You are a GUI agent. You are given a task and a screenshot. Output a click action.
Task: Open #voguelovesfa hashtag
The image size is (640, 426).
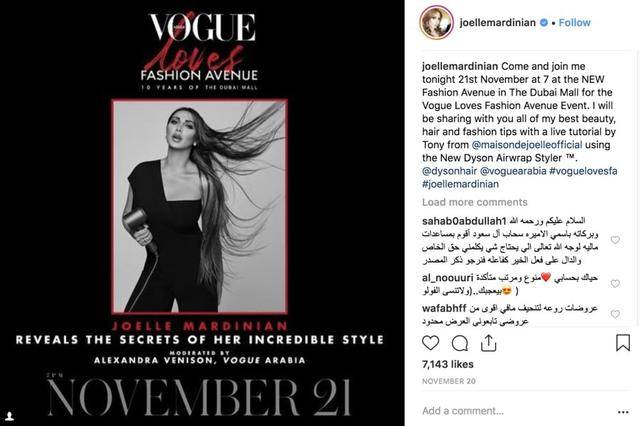click(x=583, y=171)
